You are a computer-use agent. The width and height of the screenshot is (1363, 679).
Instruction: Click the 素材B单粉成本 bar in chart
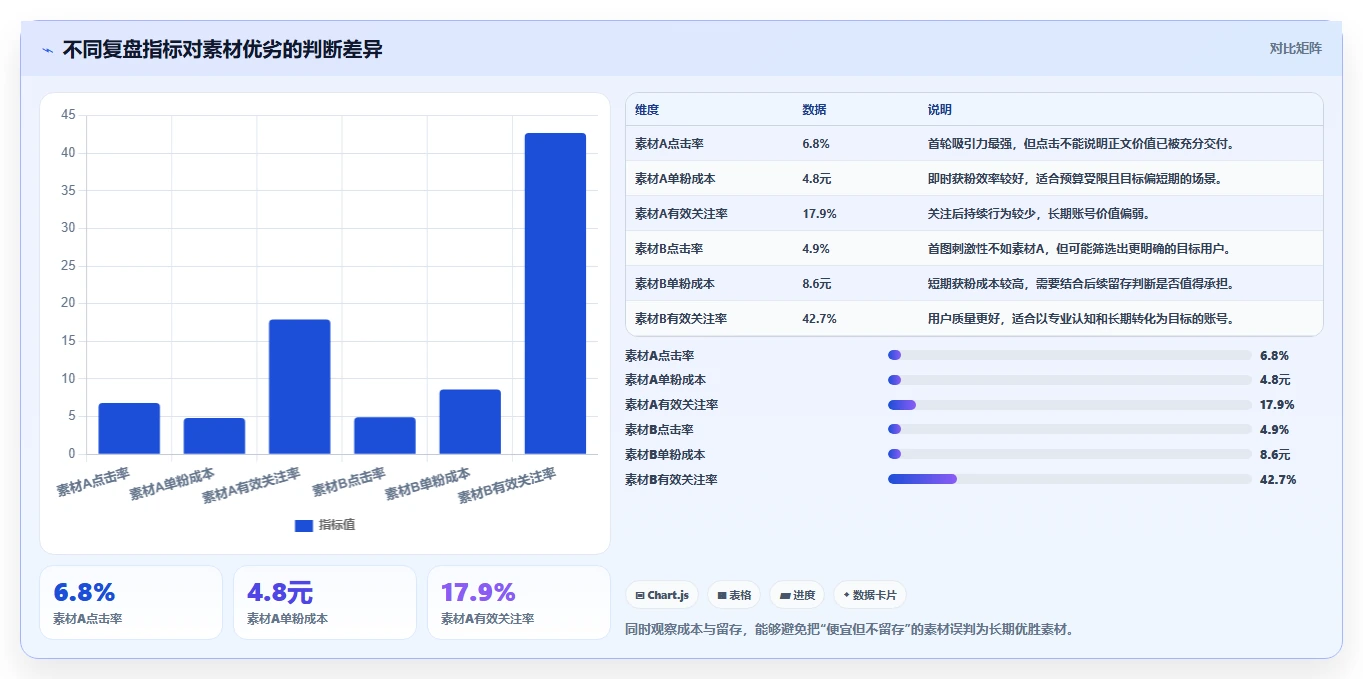(470, 422)
